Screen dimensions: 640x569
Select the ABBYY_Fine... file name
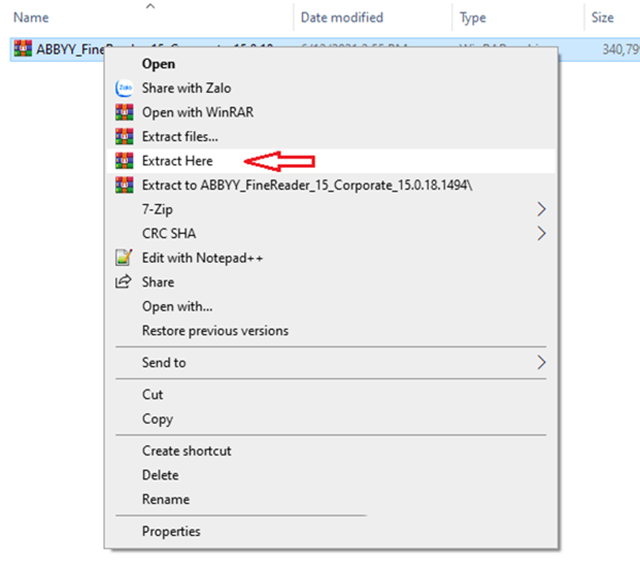[x=70, y=49]
